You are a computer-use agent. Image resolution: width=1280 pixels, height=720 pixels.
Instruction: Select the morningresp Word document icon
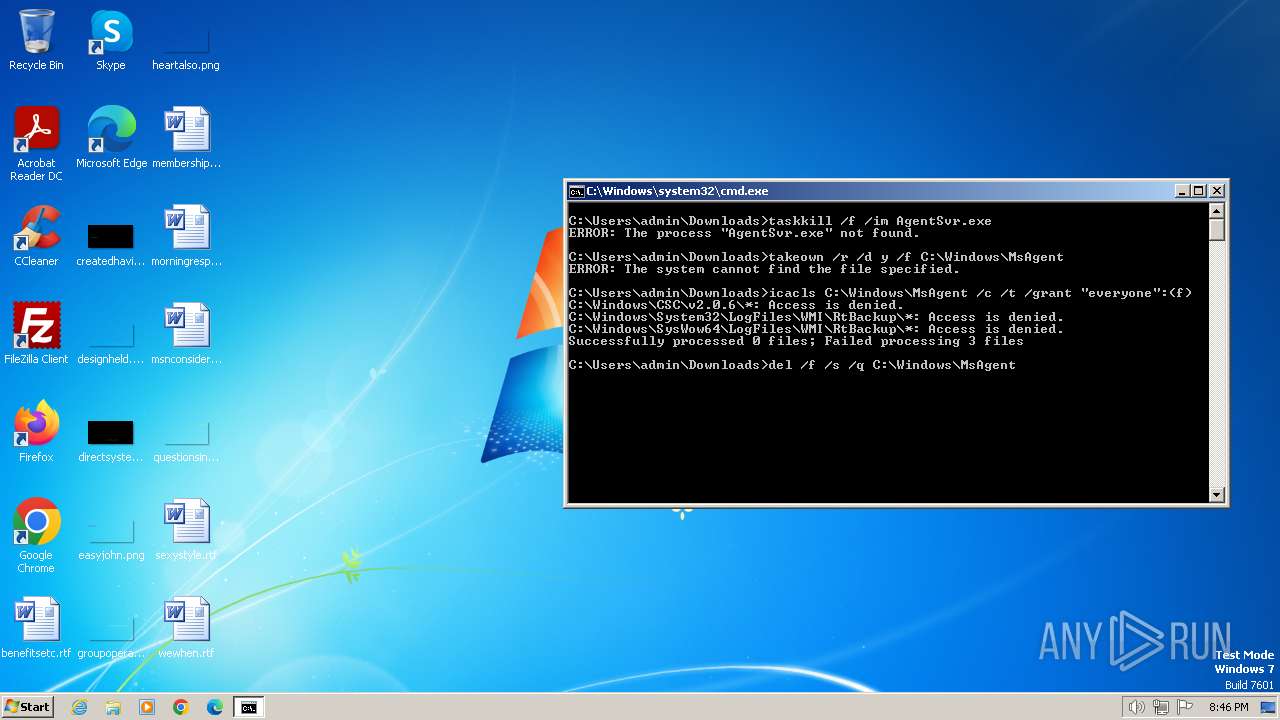(186, 235)
